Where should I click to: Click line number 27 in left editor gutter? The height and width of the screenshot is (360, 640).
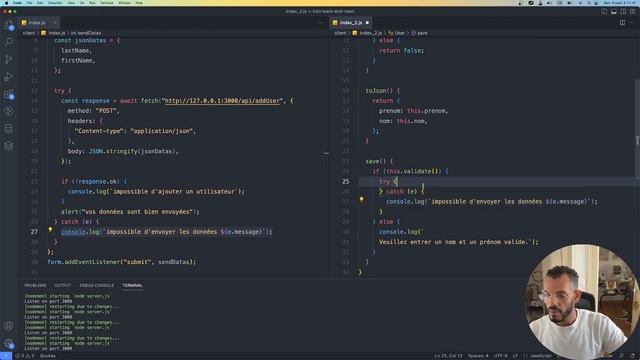[34, 232]
